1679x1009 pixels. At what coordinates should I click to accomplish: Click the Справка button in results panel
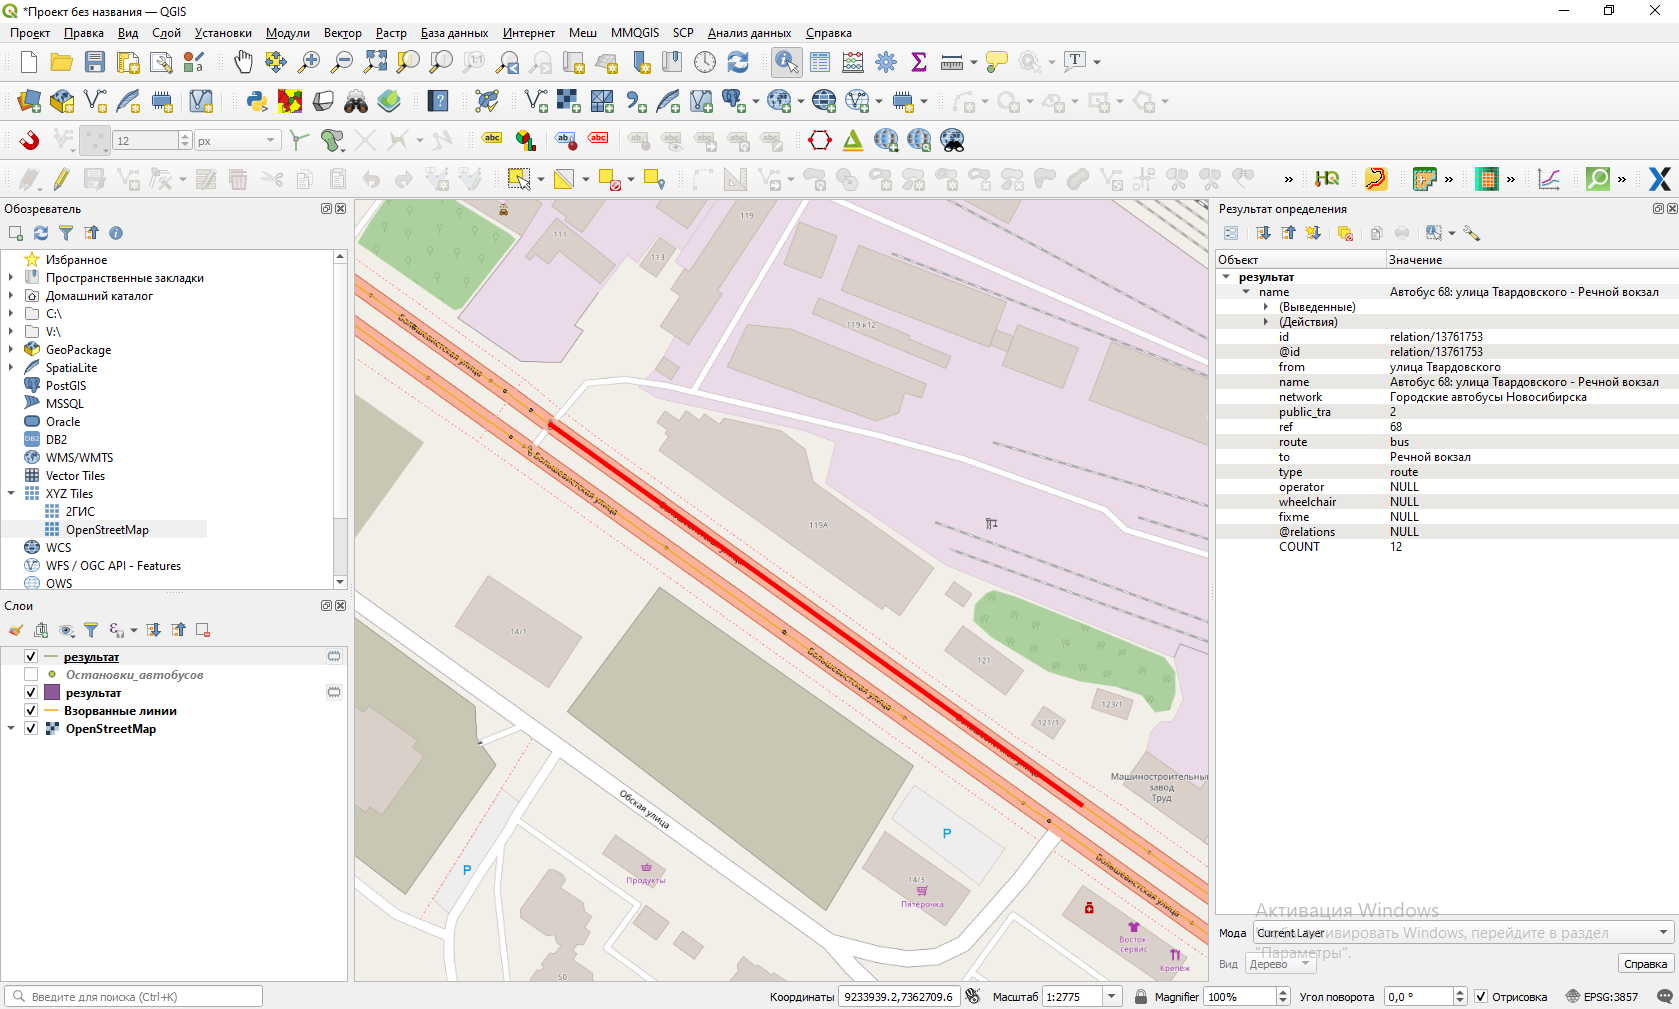tap(1645, 964)
